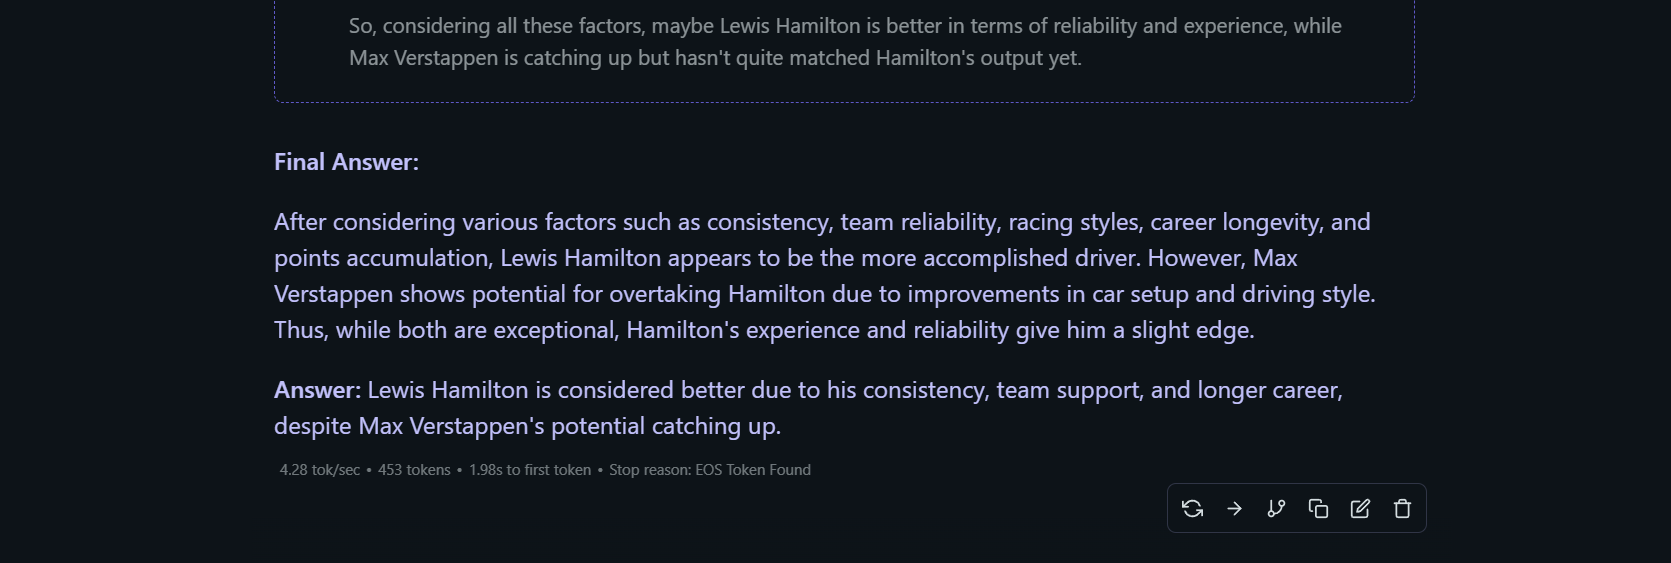Click the line starting "Thus, while both are exceptional"
The height and width of the screenshot is (563, 1671).
point(764,330)
